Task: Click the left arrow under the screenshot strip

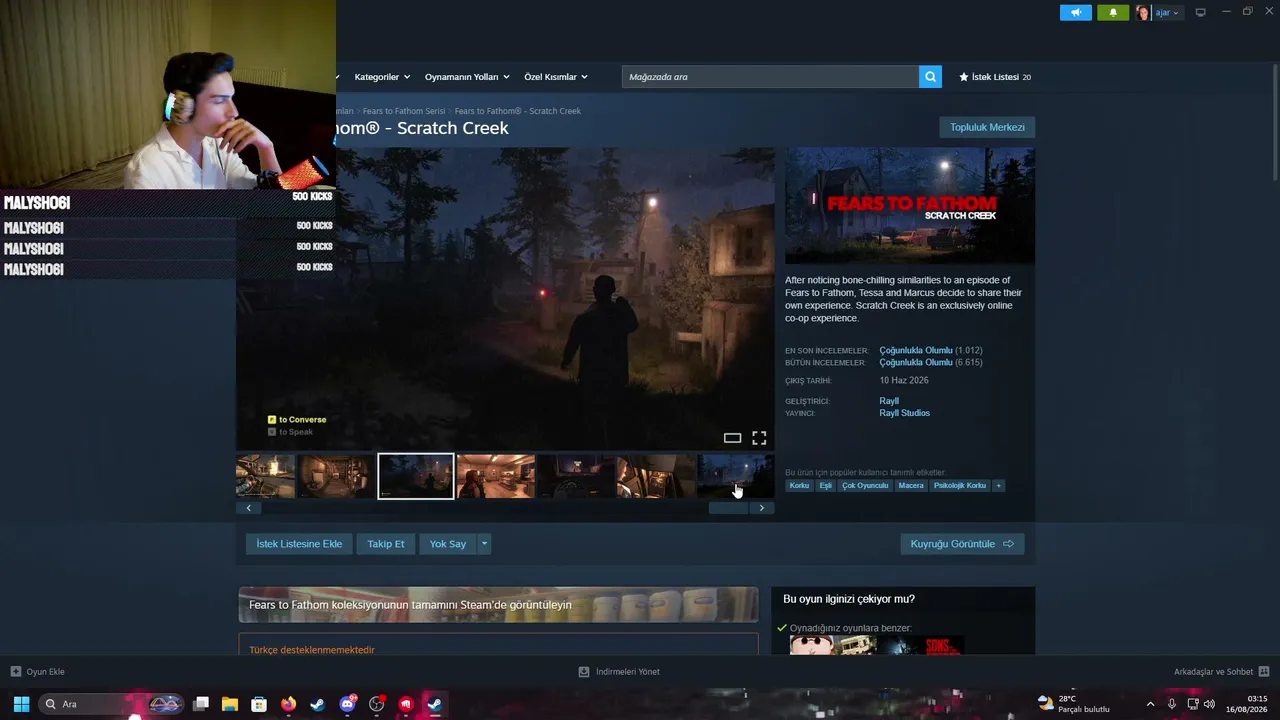Action: coord(248,508)
